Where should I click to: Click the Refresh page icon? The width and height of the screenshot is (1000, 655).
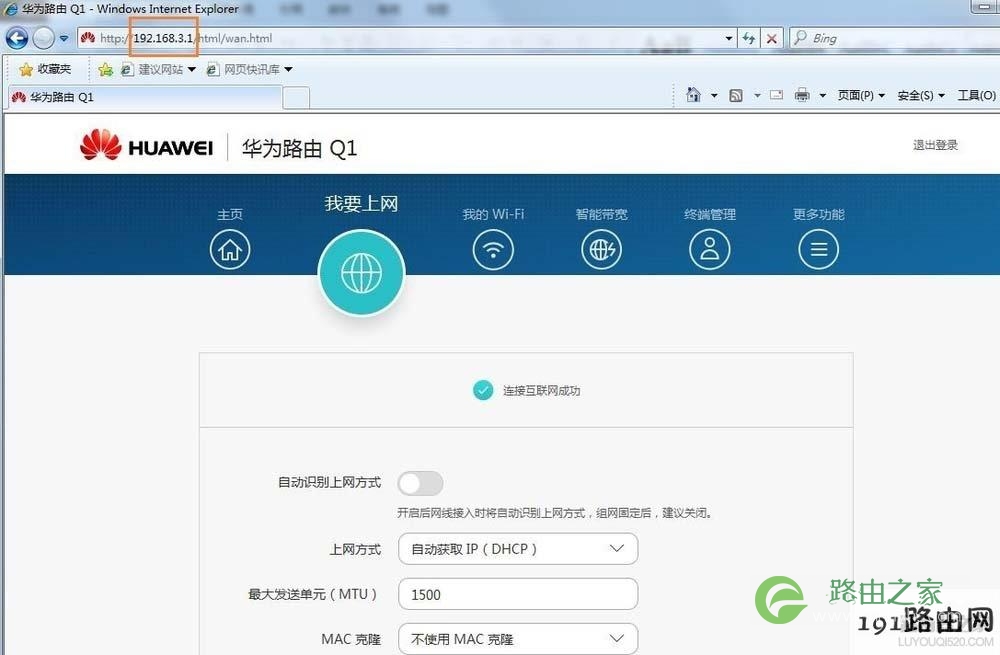(x=749, y=38)
